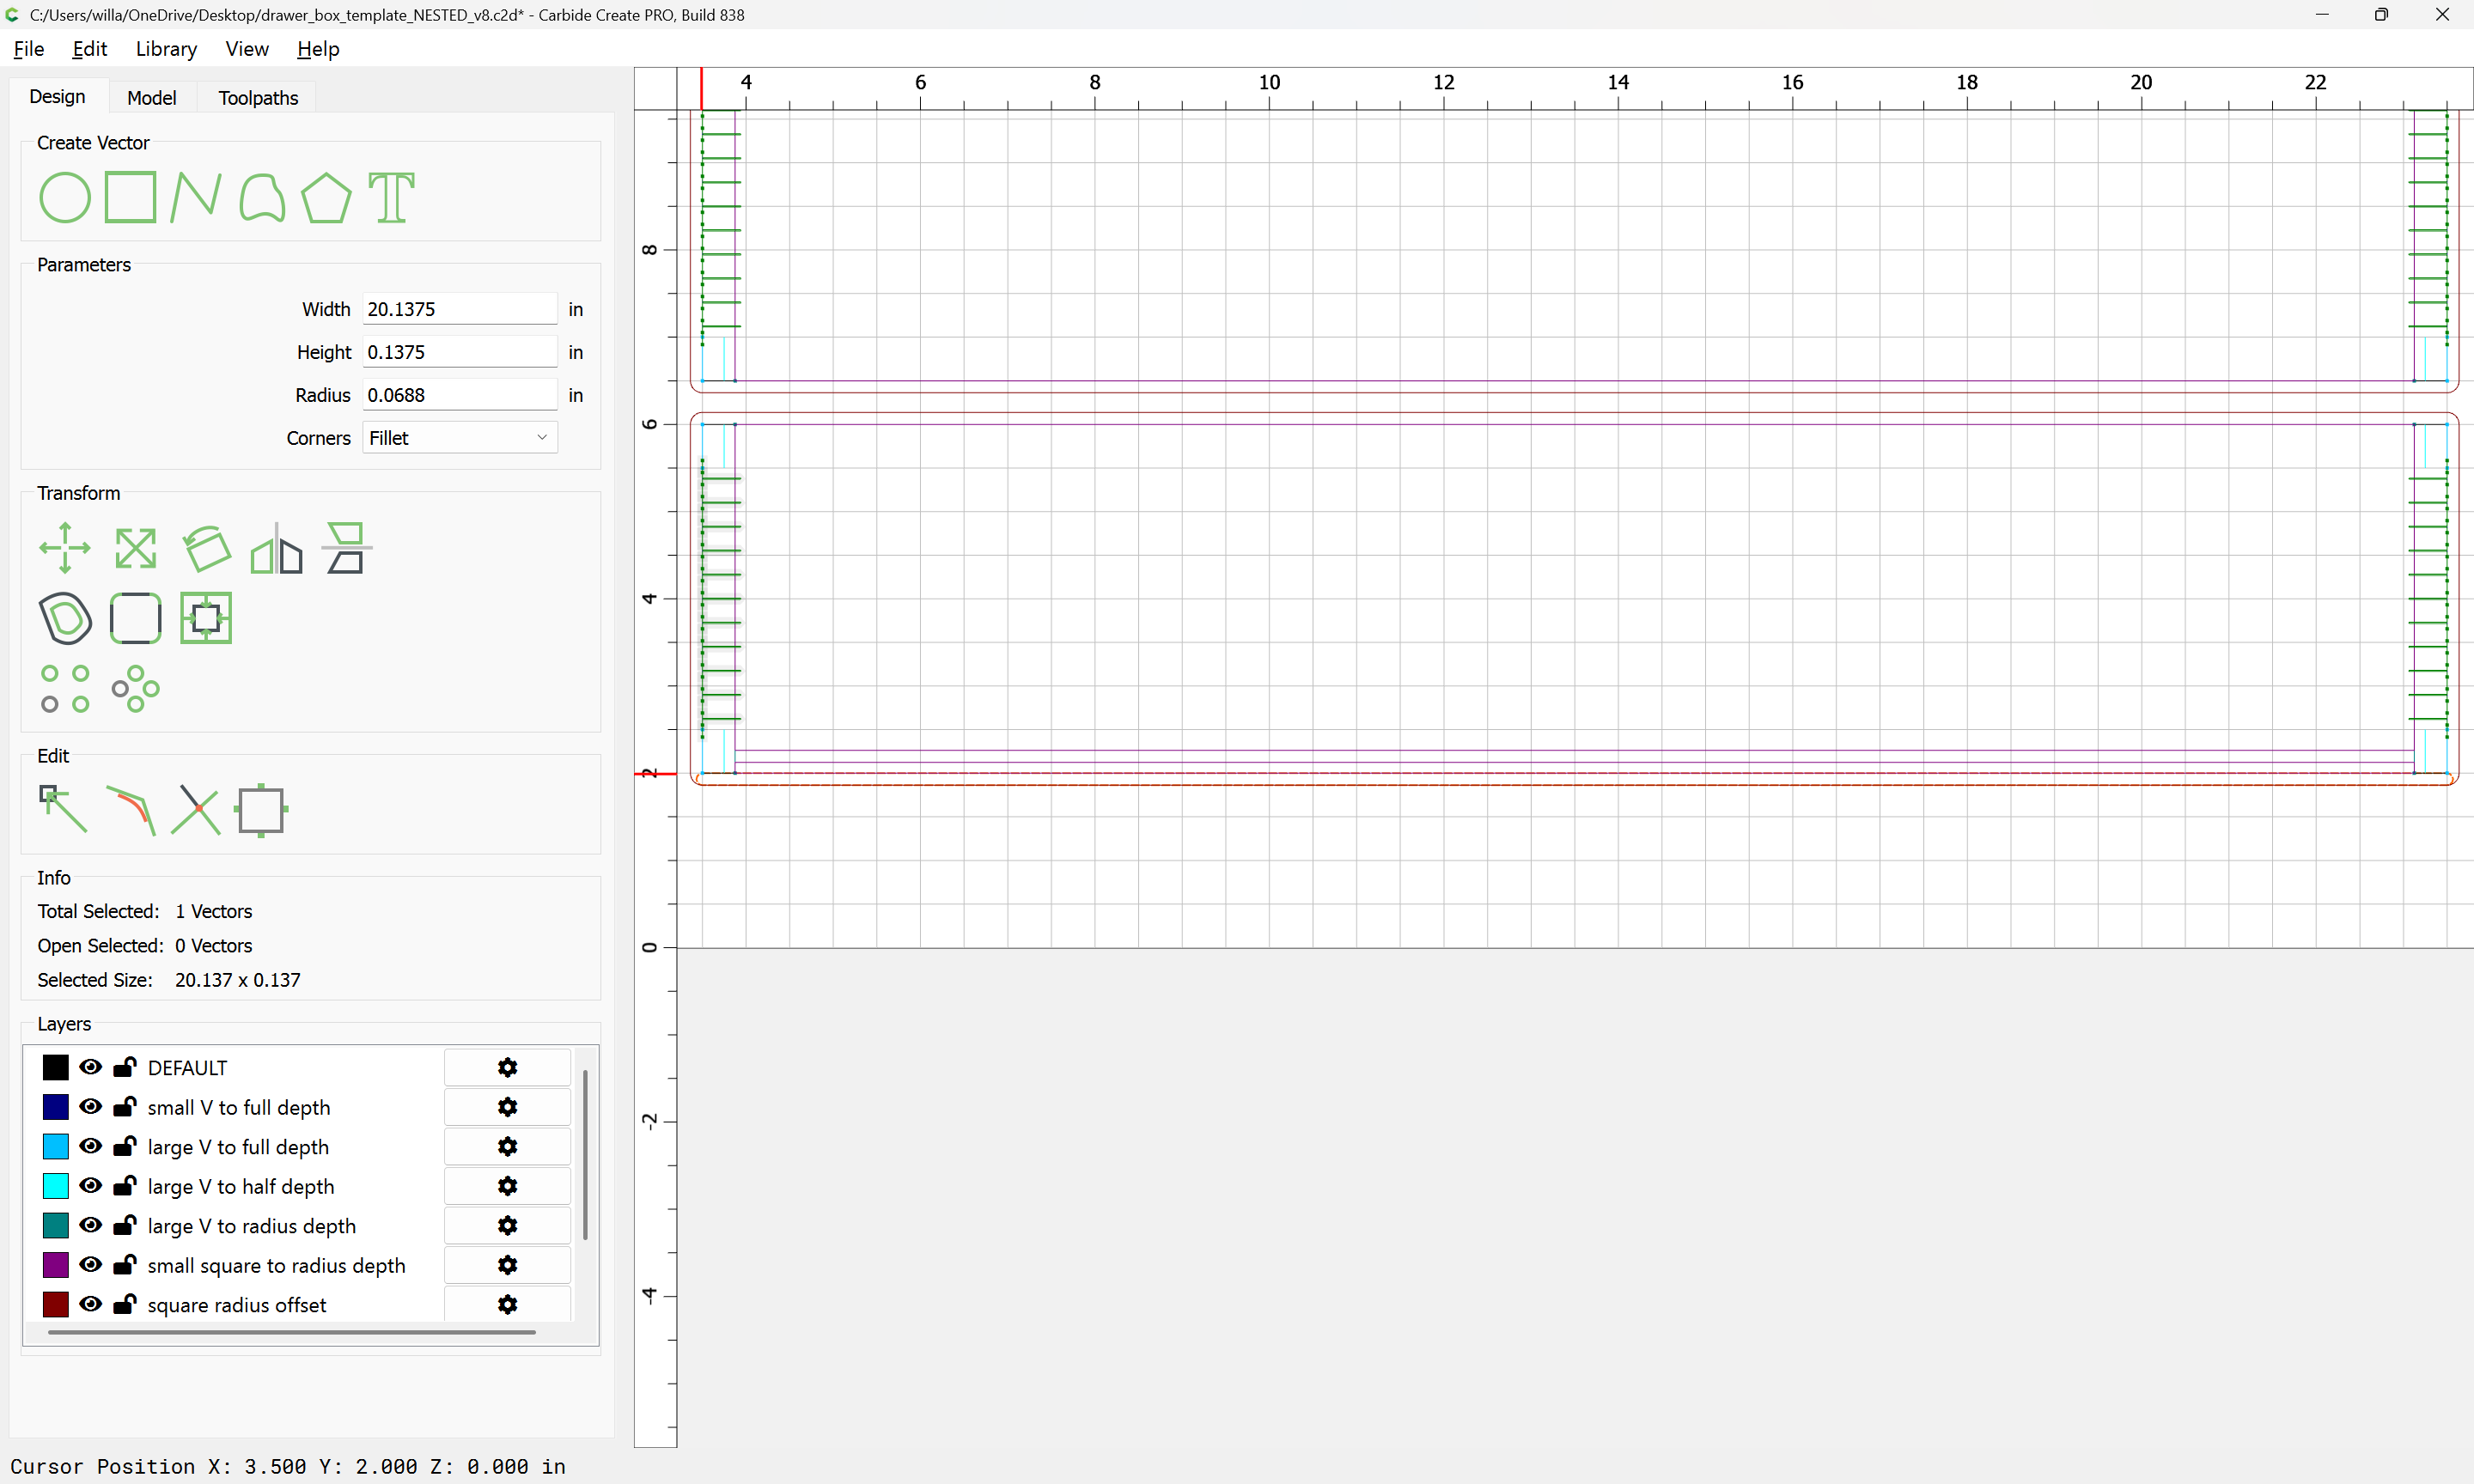Image resolution: width=2474 pixels, height=1484 pixels.
Task: Choose the Polyline drawing tool
Action: coord(195,197)
